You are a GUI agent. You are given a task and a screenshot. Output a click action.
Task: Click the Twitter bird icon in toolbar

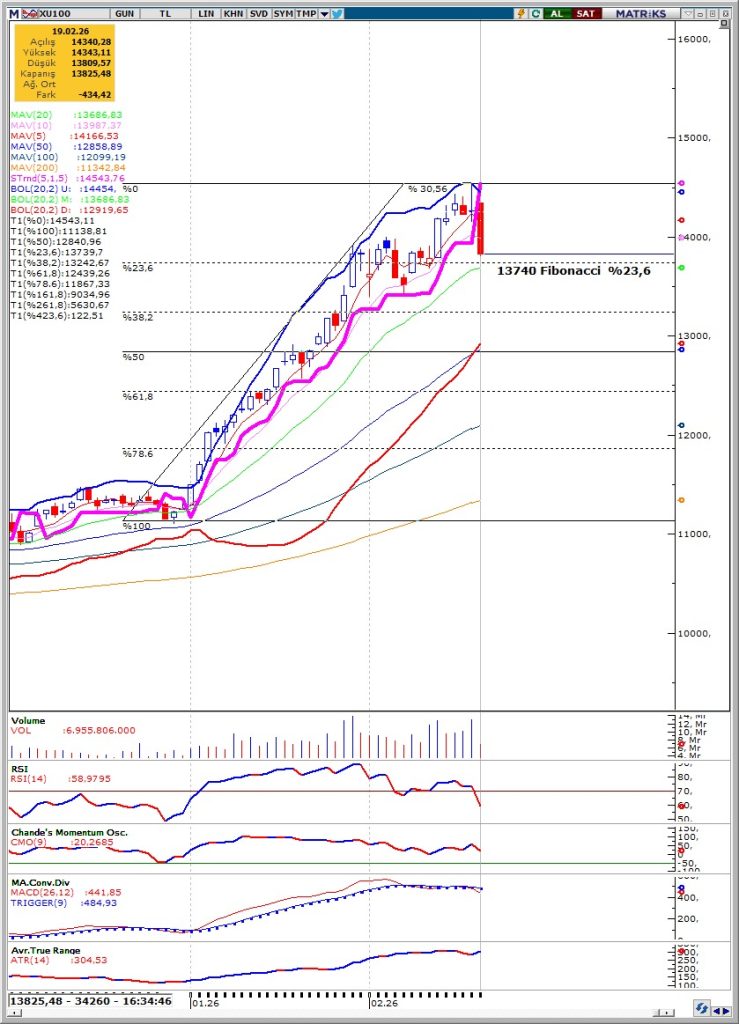tap(337, 13)
